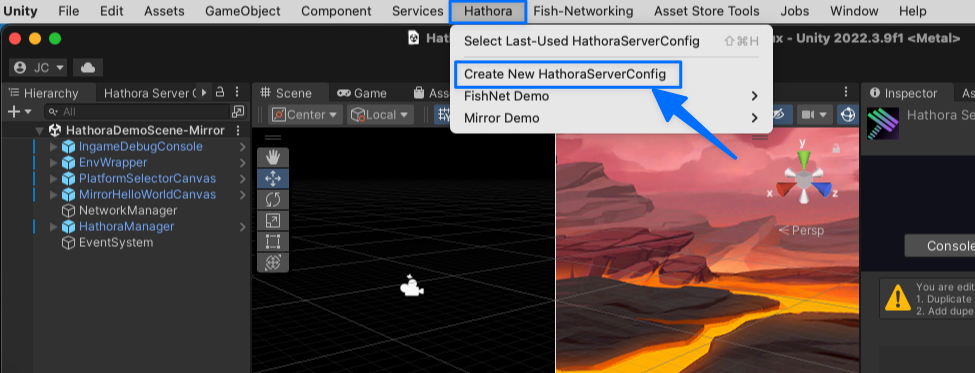Click the Scene view options kebab menu
The width and height of the screenshot is (975, 373).
coord(846,93)
